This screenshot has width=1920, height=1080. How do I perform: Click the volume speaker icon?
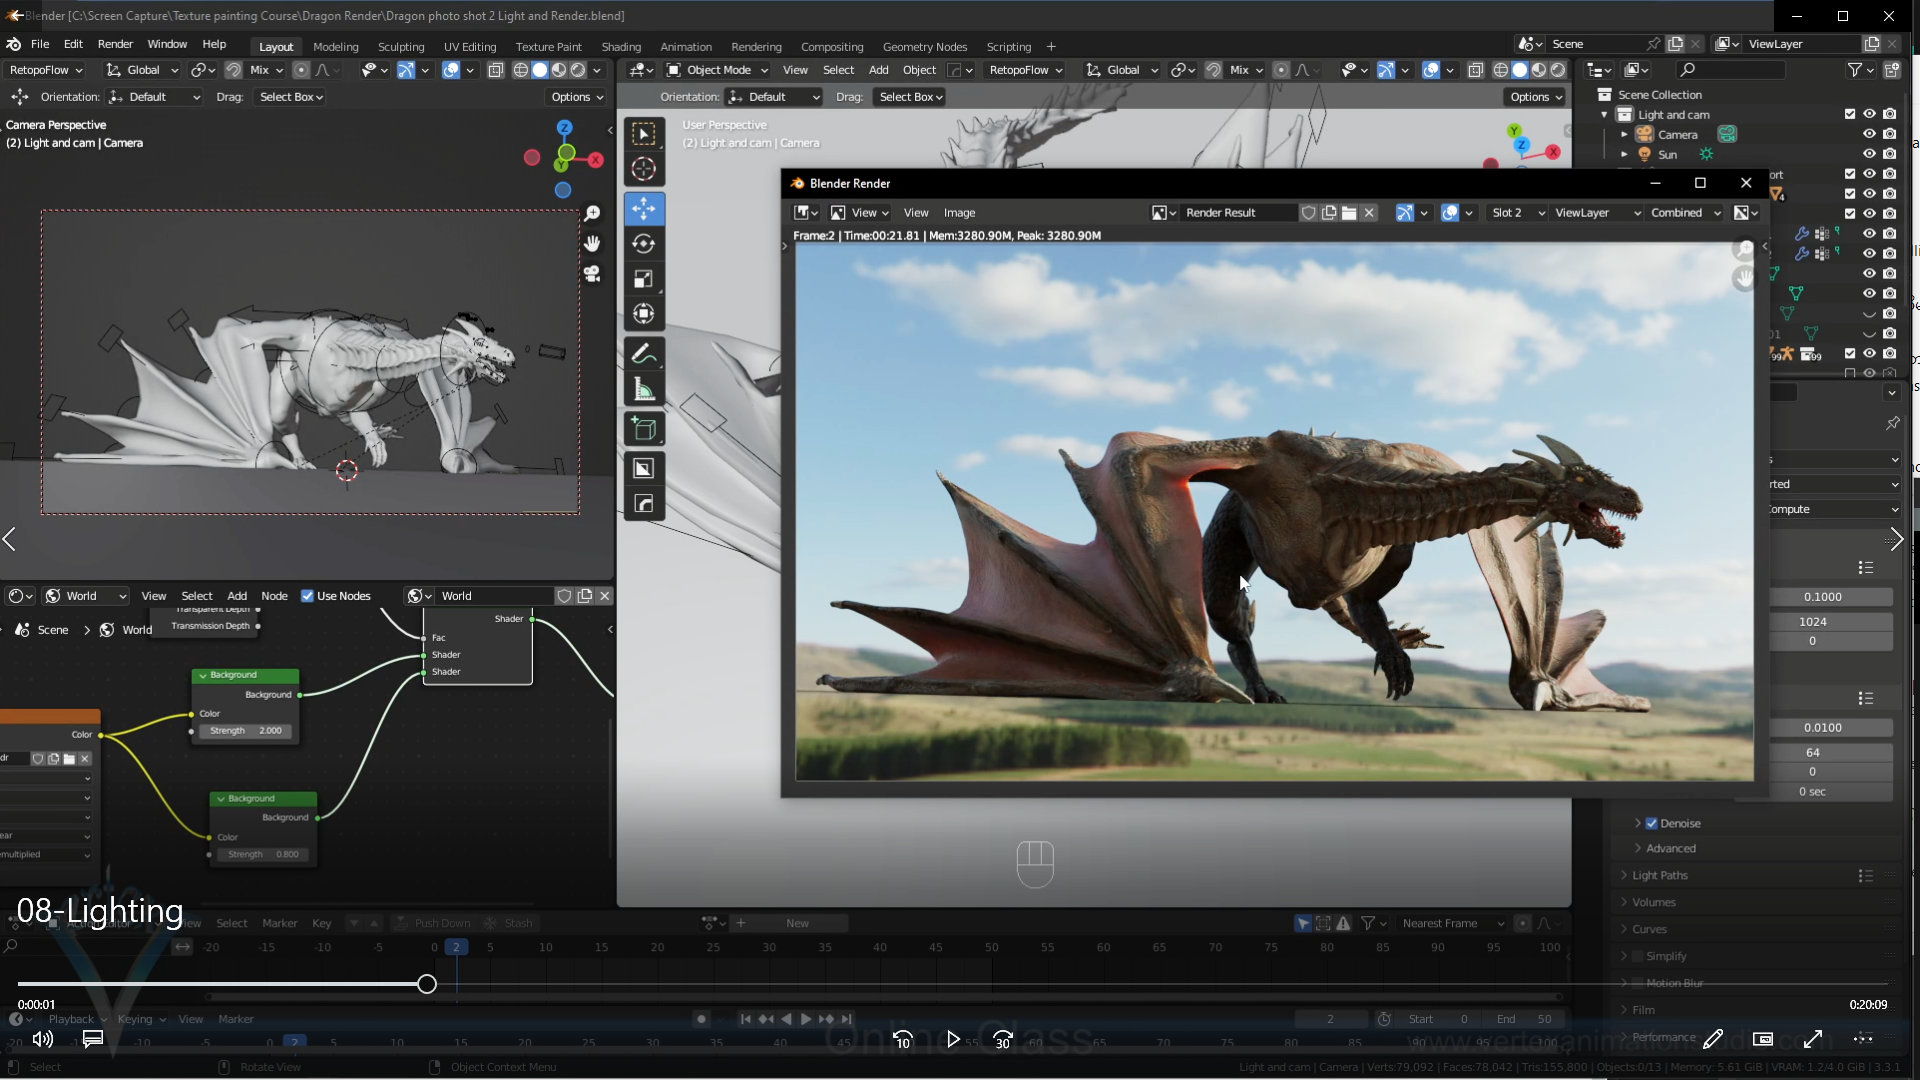[43, 1039]
